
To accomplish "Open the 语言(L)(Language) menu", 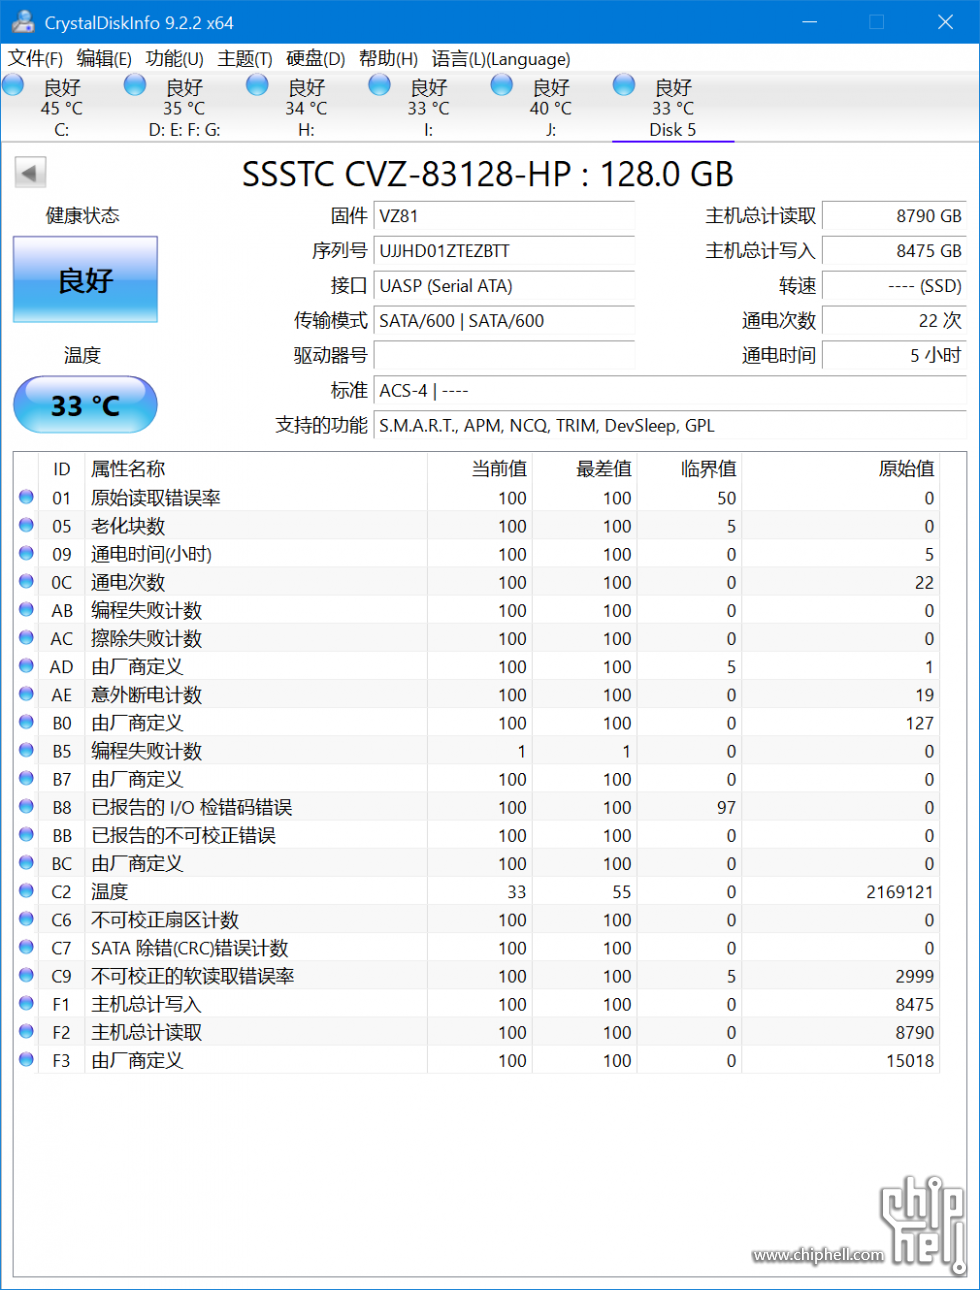I will tap(501, 59).
